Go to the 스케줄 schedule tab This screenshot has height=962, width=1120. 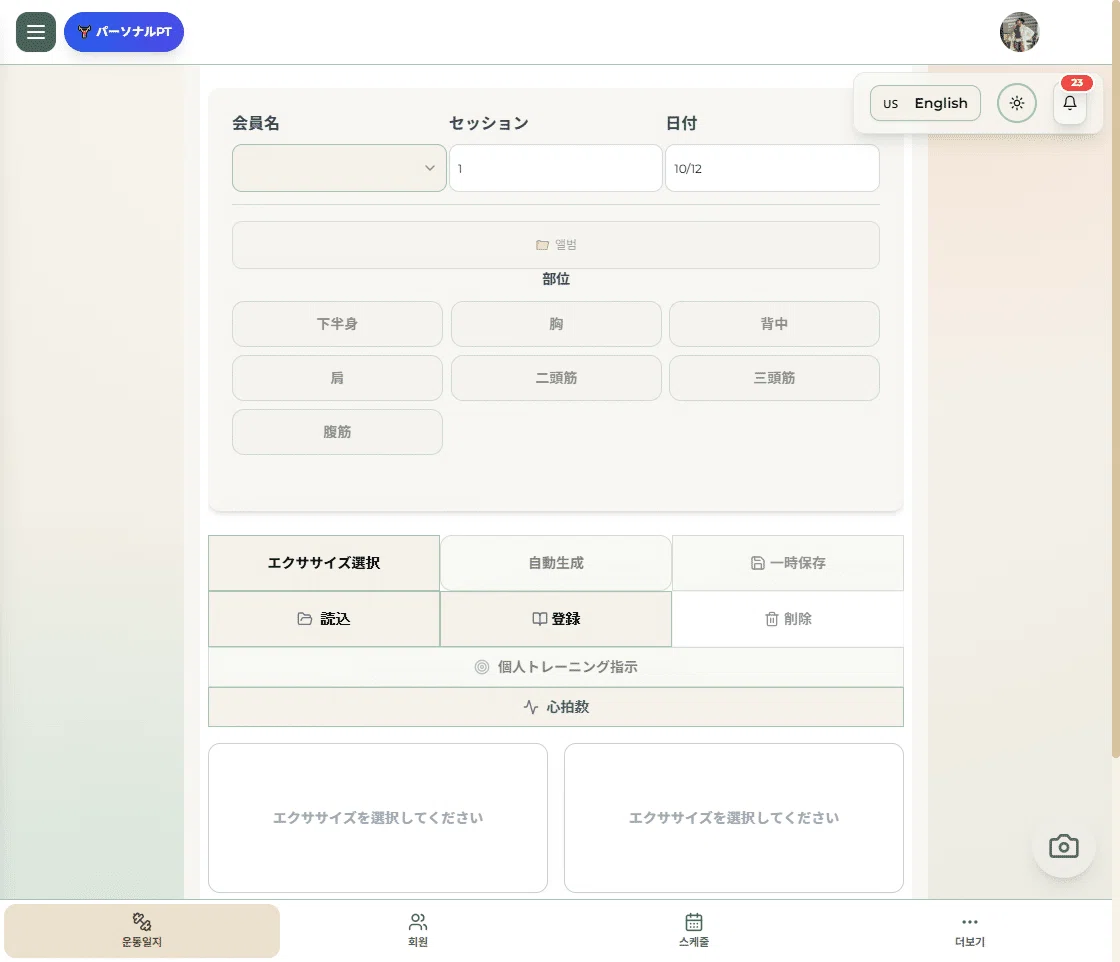point(694,931)
